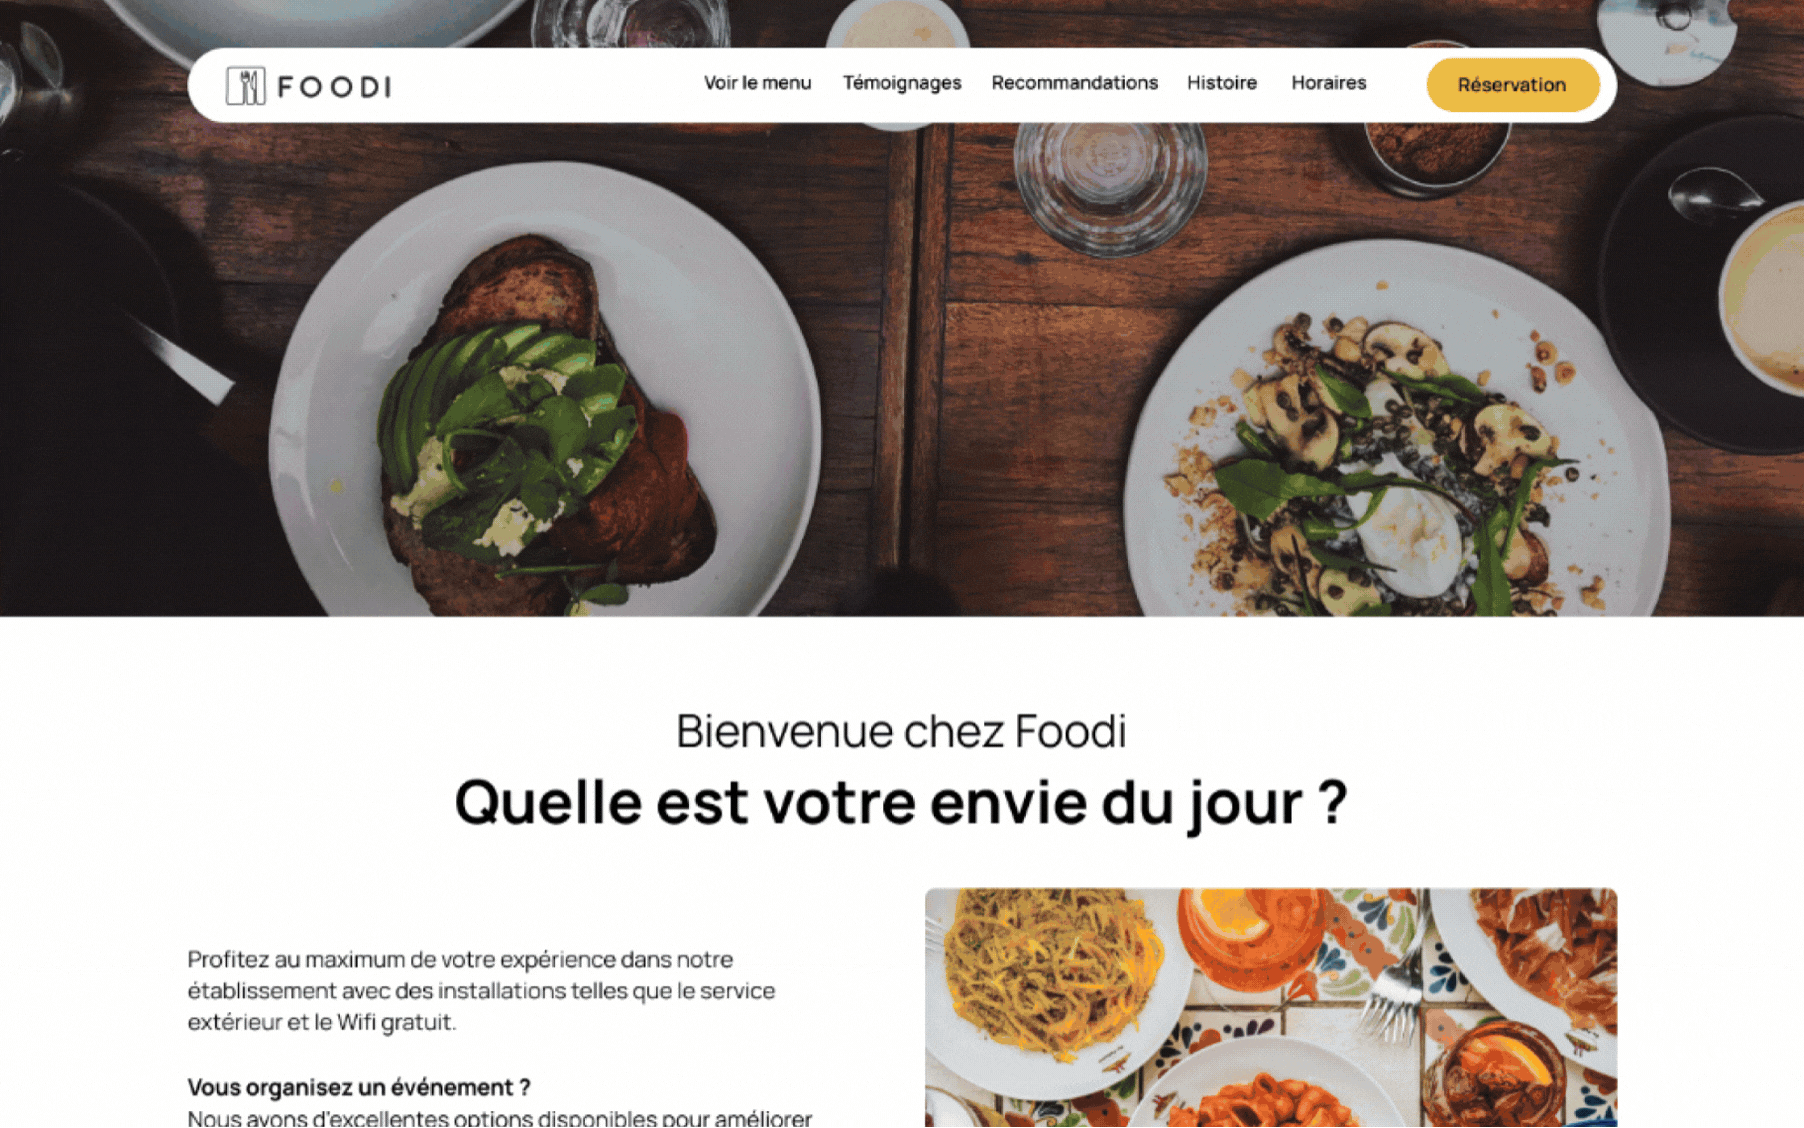Viewport: 1804px width, 1128px height.
Task: Open the Recommandations nav item
Action: click(x=1074, y=83)
